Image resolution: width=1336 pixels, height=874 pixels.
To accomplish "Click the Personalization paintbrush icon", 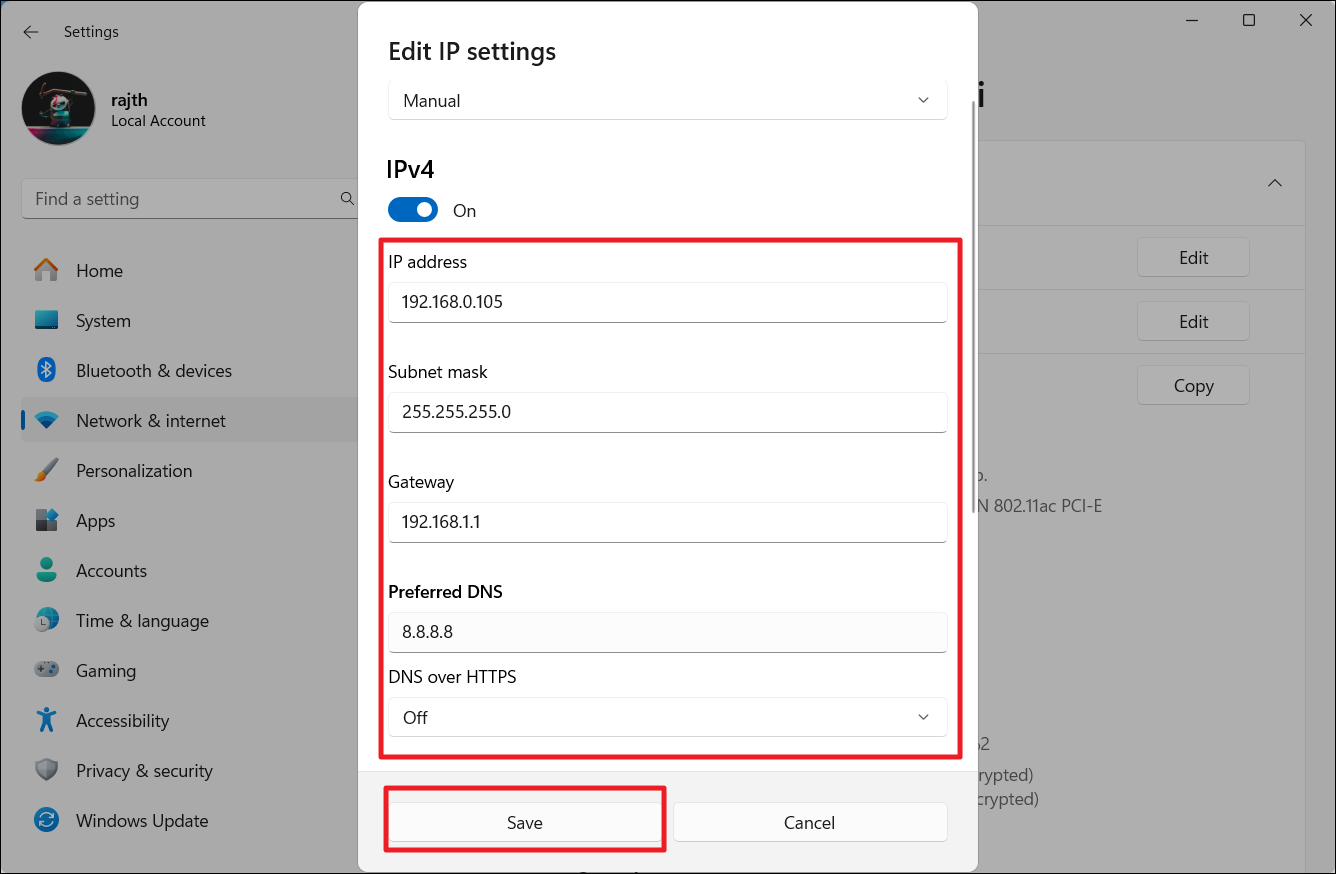I will point(46,471).
